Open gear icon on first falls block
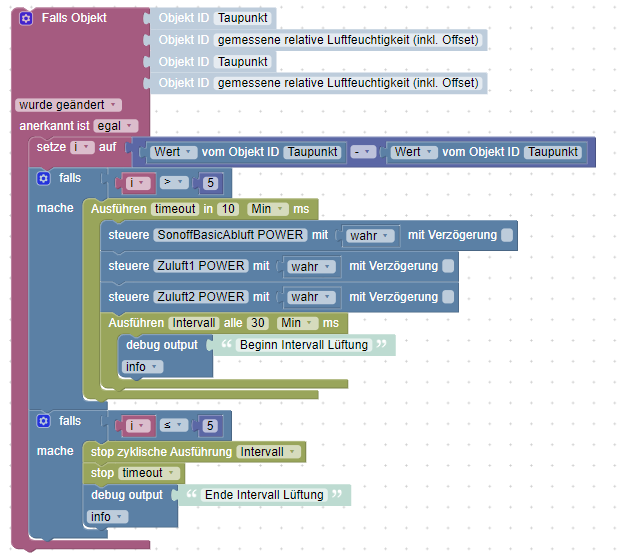This screenshot has height=557, width=633. [43, 178]
